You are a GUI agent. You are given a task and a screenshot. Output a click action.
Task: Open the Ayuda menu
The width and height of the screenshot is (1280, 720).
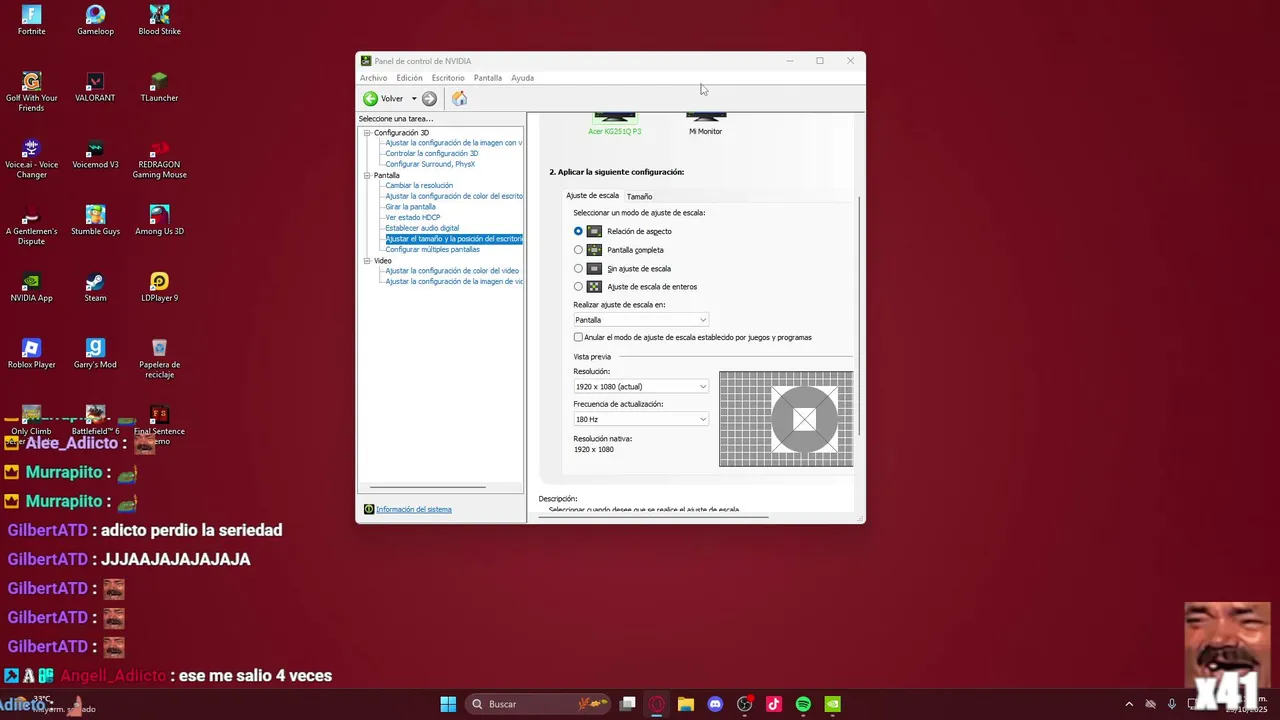(522, 78)
